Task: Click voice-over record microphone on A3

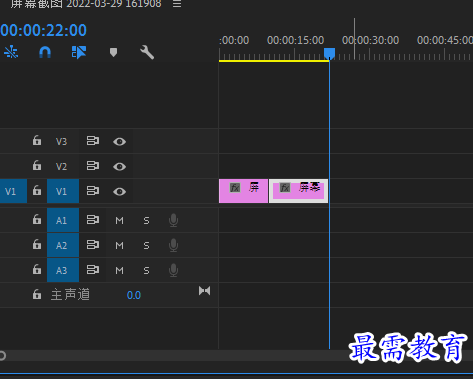Action: pyautogui.click(x=173, y=270)
